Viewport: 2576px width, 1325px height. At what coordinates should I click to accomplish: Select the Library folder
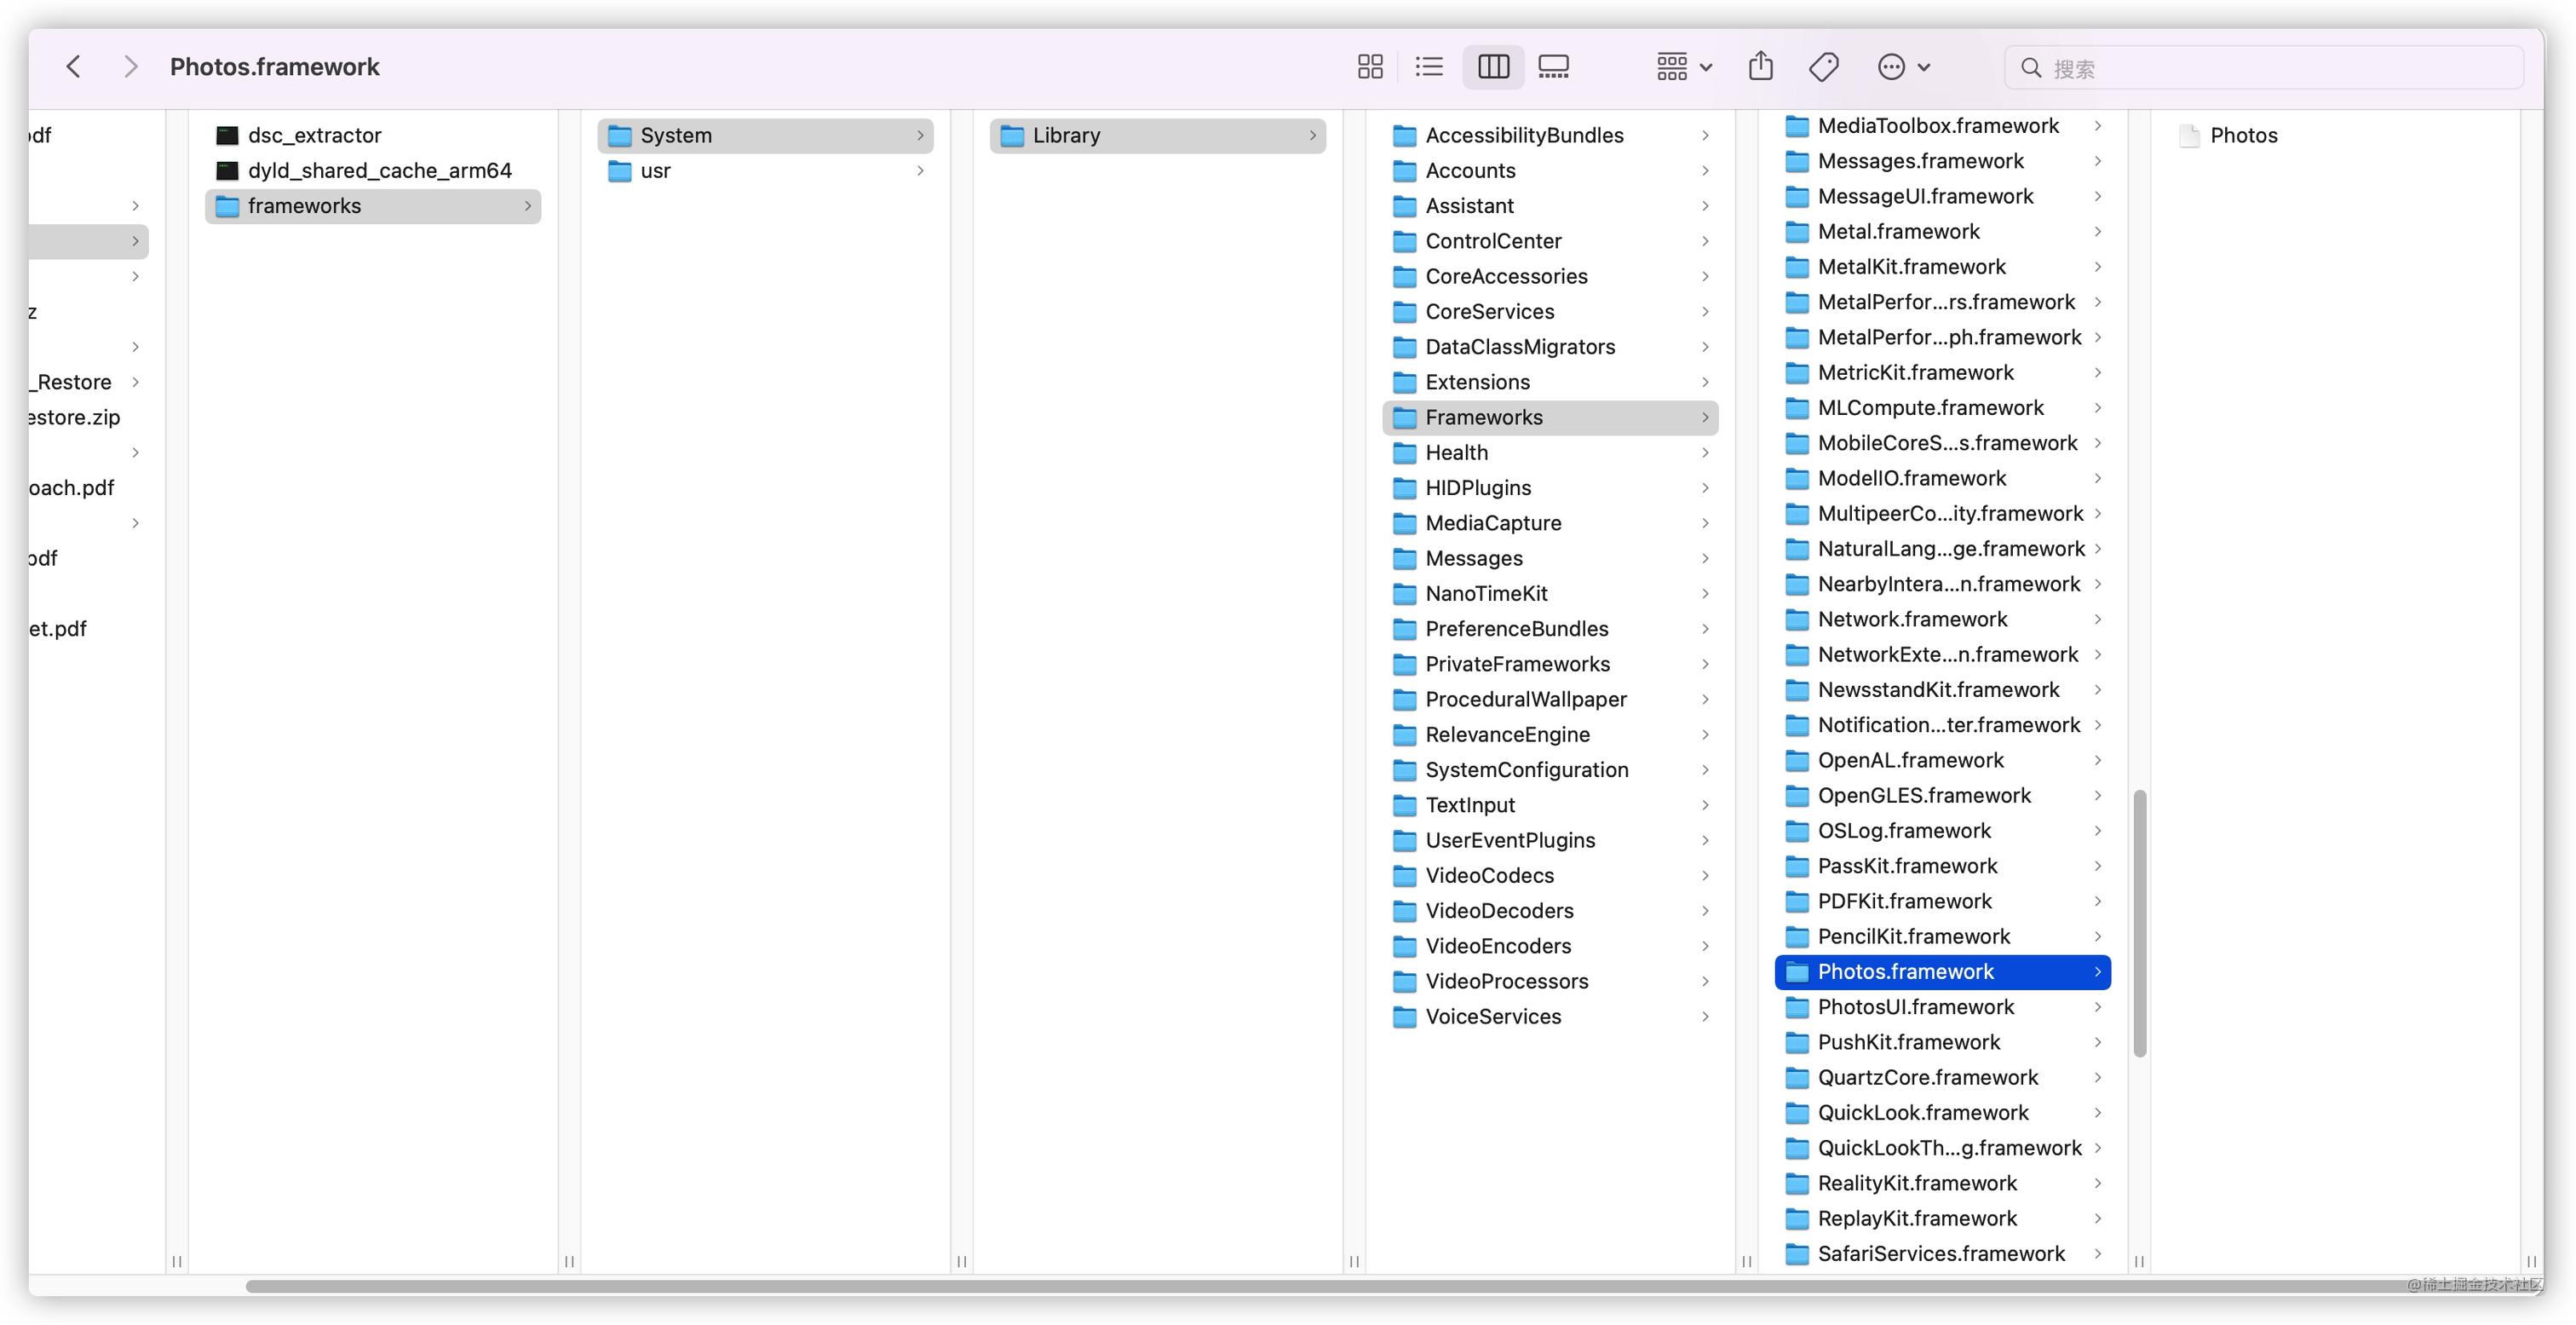click(1158, 135)
